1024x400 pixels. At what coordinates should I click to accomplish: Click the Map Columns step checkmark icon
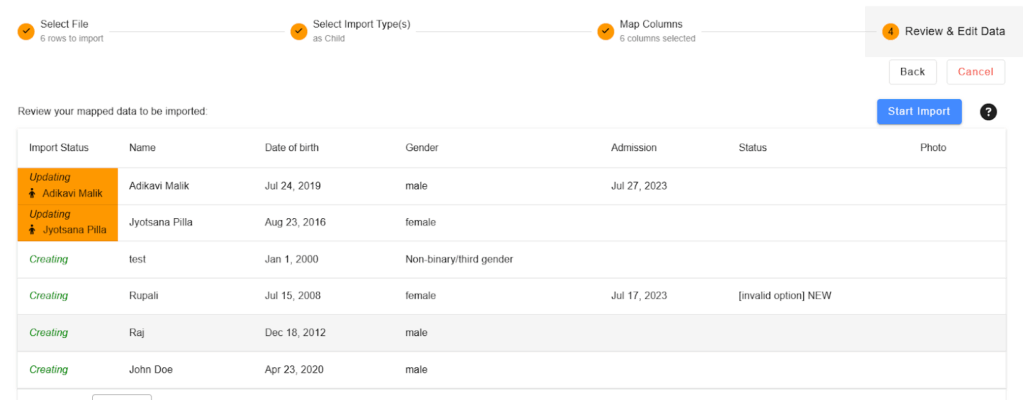605,31
